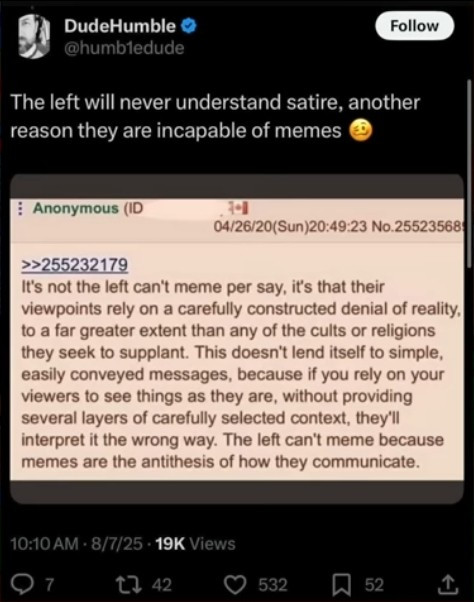This screenshot has height=602, width=474.
Task: Click the Anonymous poster name
Action: (x=76, y=208)
